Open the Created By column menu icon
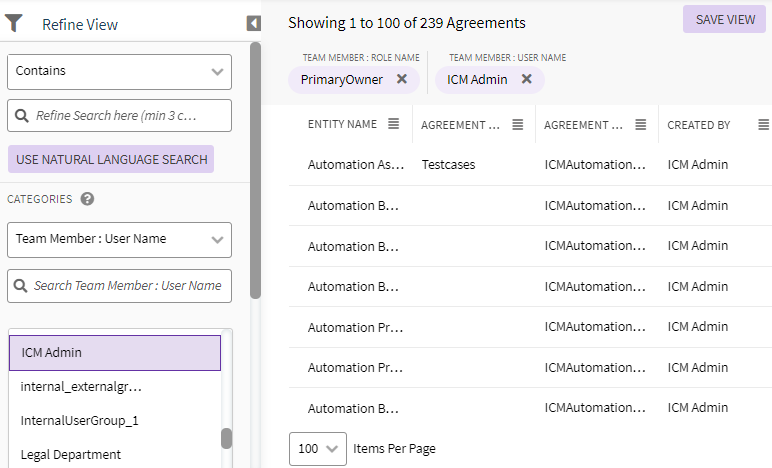The width and height of the screenshot is (772, 468). pos(763,125)
